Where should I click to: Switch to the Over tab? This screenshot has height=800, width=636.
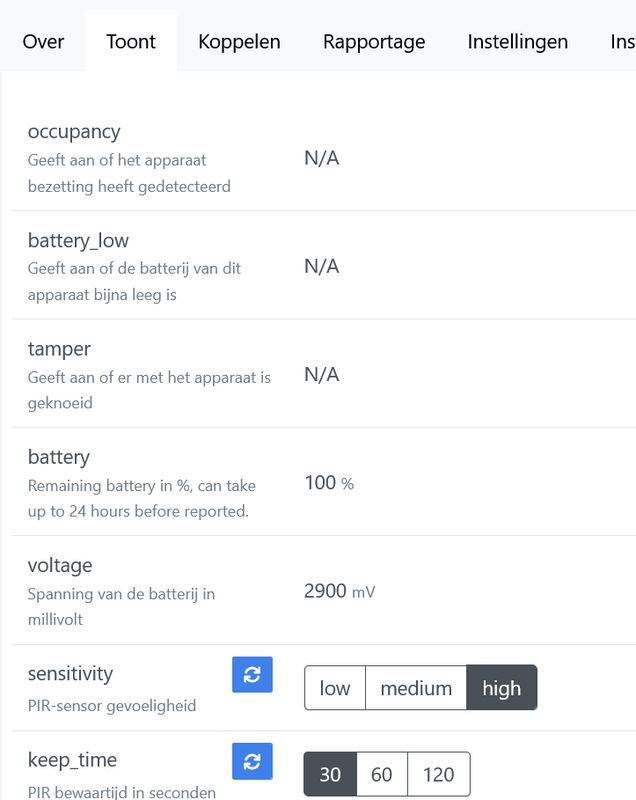[x=43, y=41]
